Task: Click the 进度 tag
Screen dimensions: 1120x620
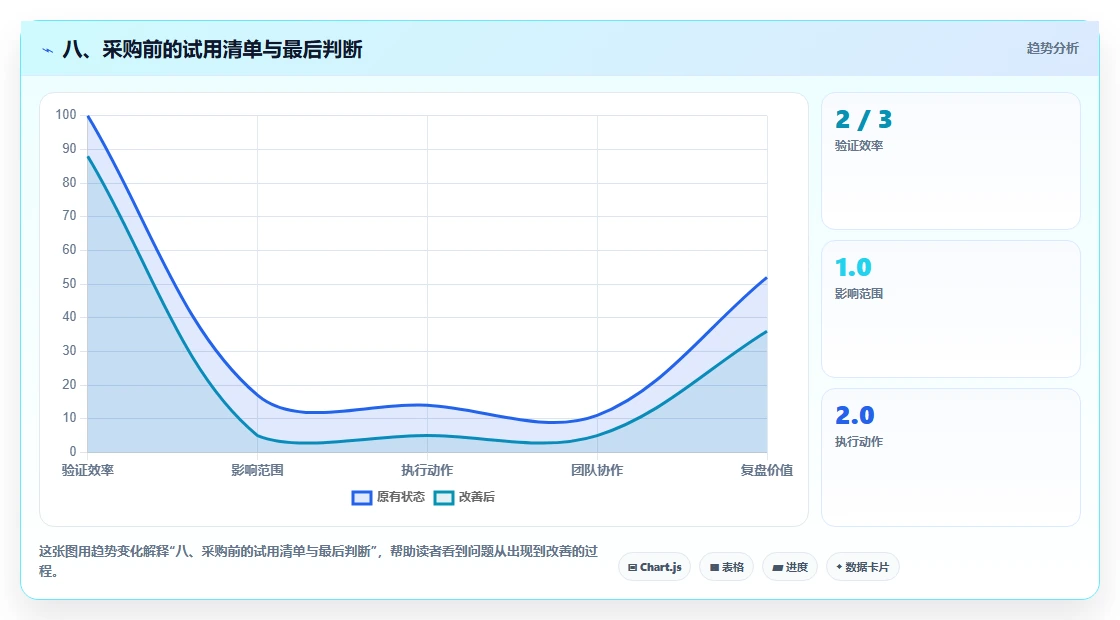Action: tap(790, 567)
